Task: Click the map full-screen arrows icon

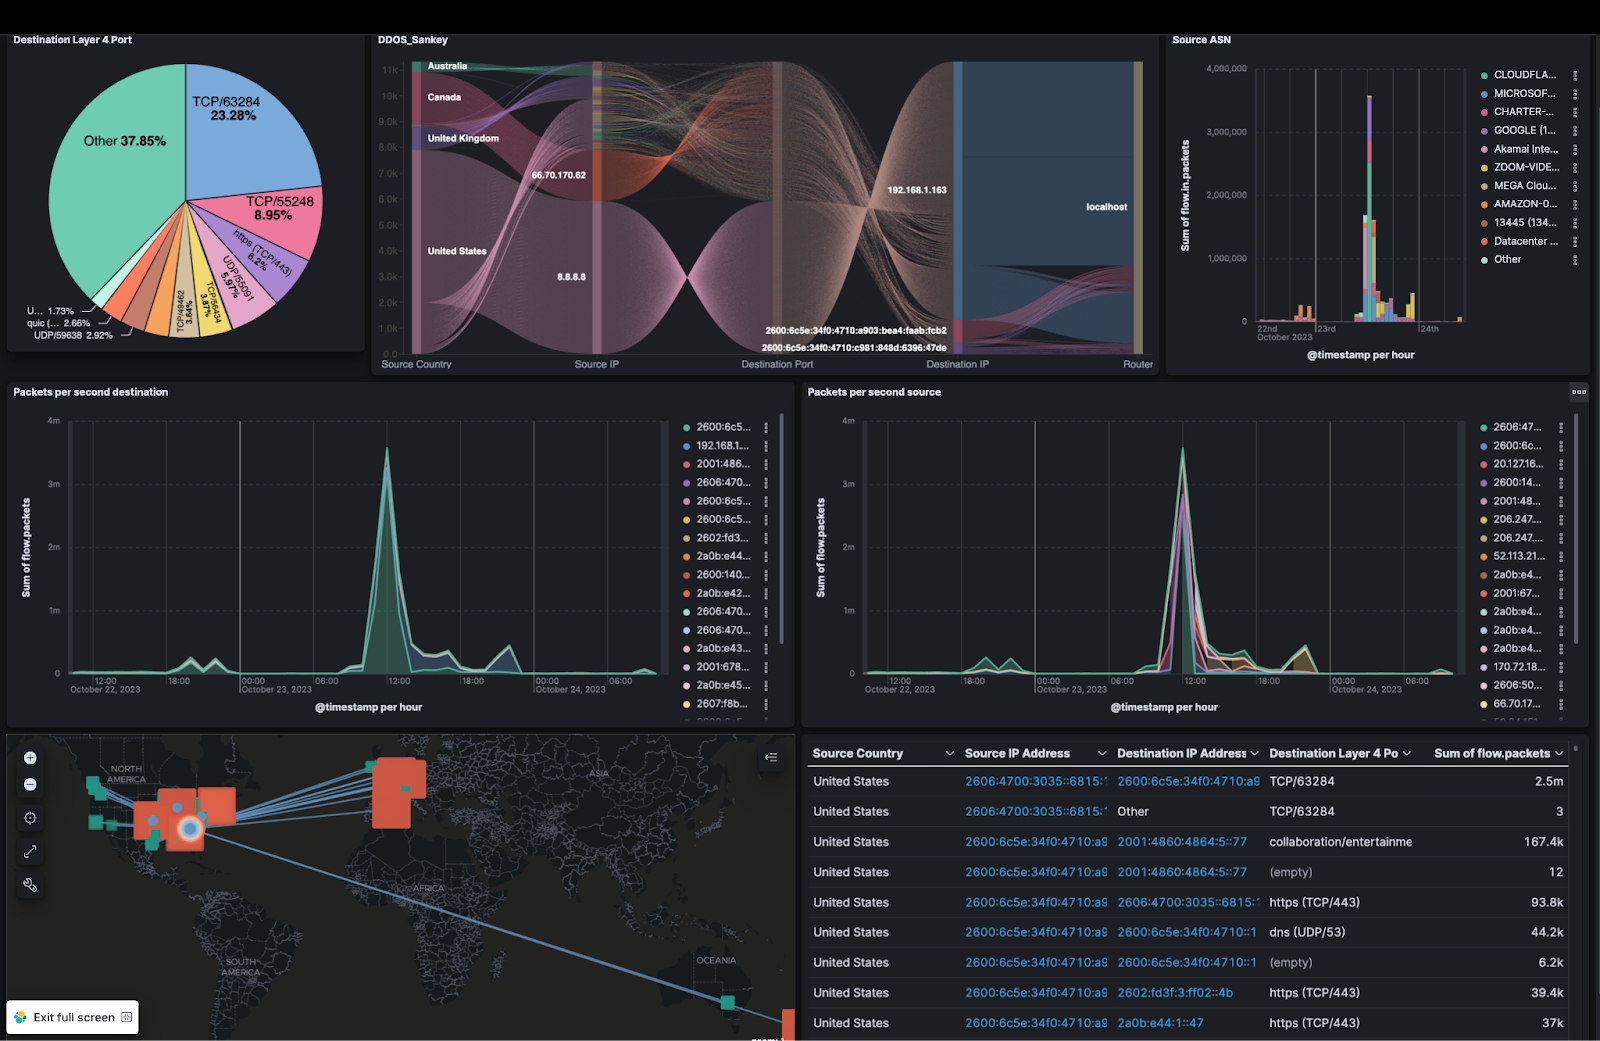Action: (x=30, y=851)
